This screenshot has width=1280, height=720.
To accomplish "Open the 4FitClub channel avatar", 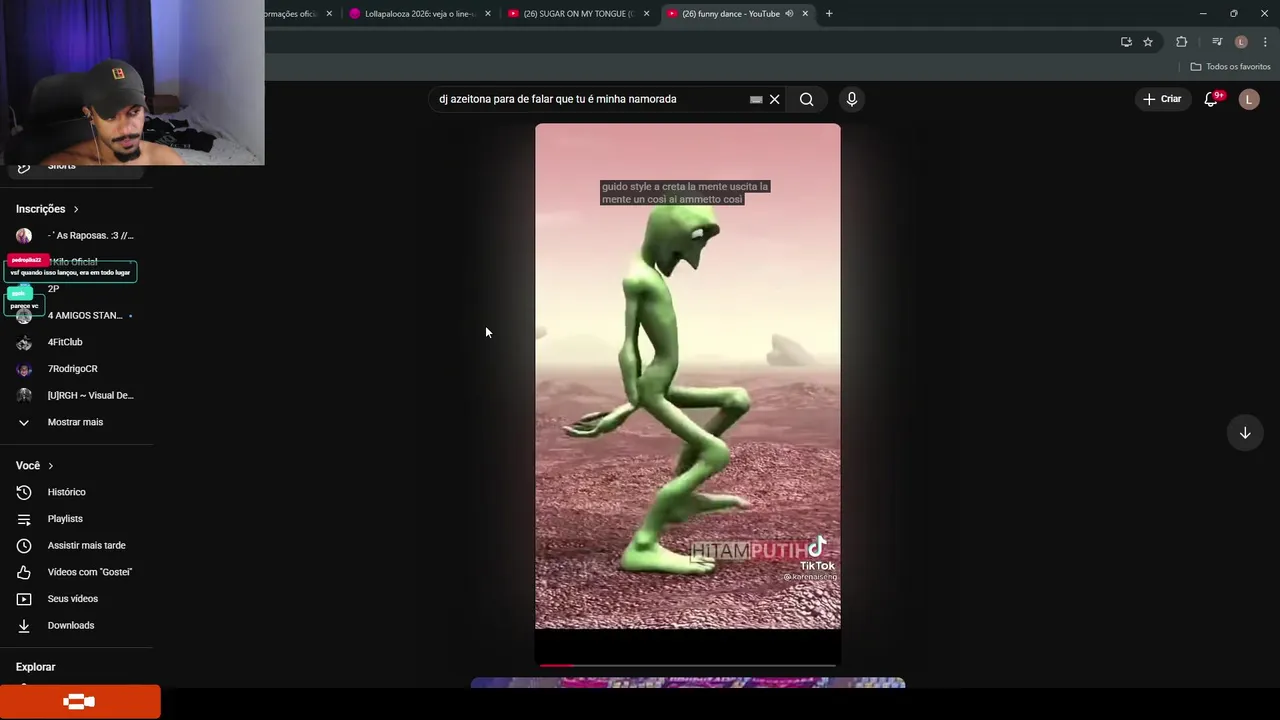I will (x=24, y=342).
